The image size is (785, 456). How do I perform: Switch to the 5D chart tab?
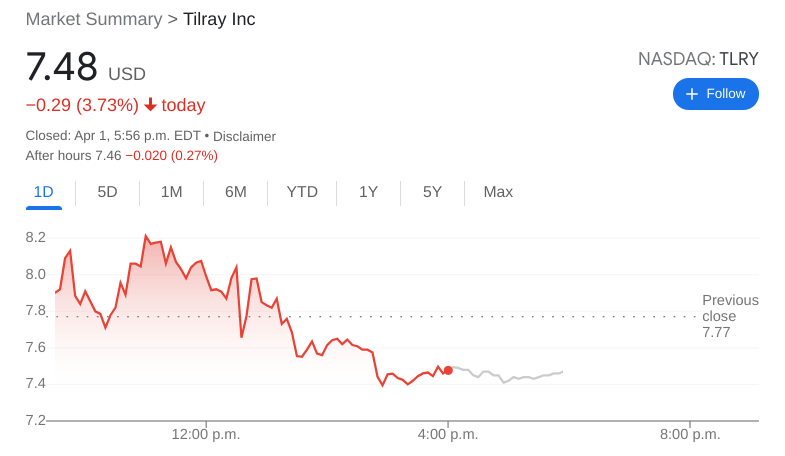click(x=107, y=192)
